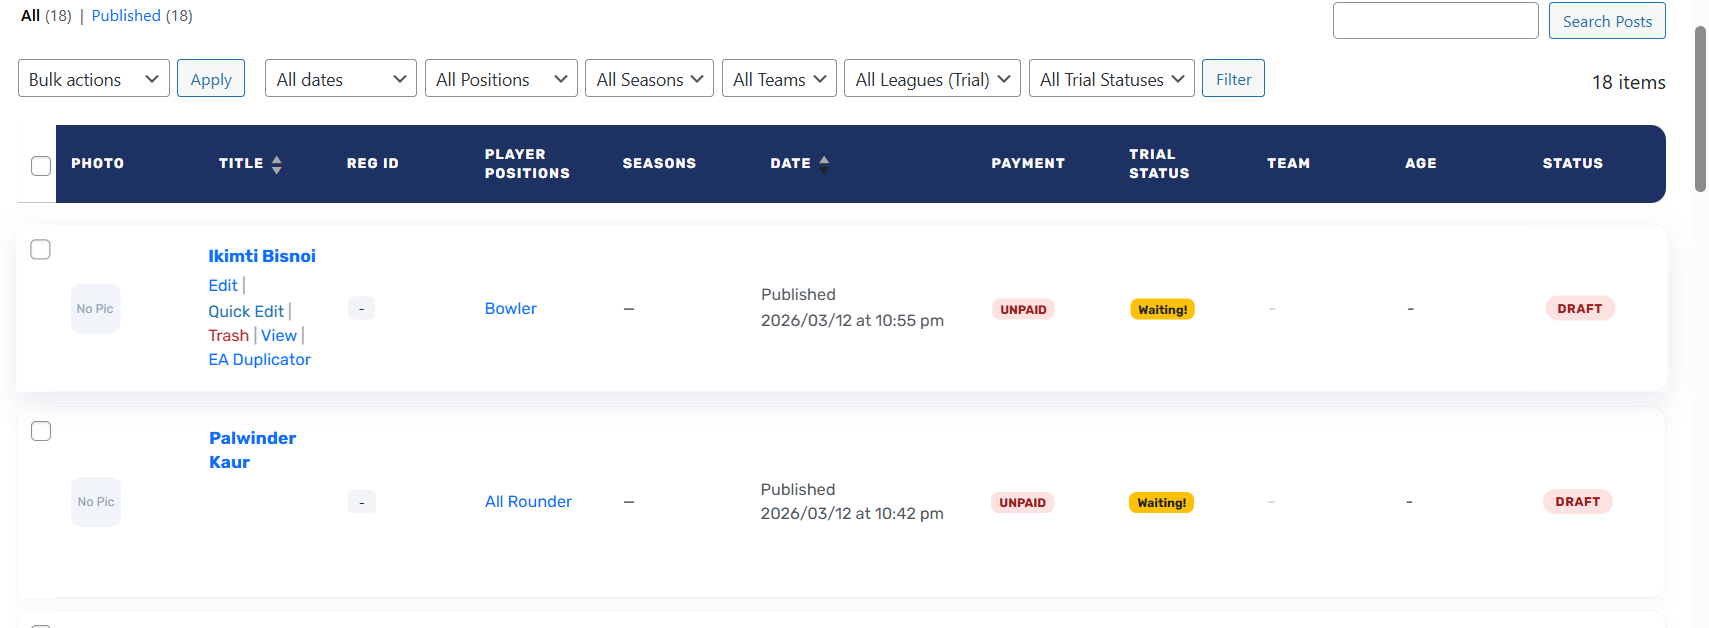Open the All Trial Statuses dropdown

point(1111,79)
